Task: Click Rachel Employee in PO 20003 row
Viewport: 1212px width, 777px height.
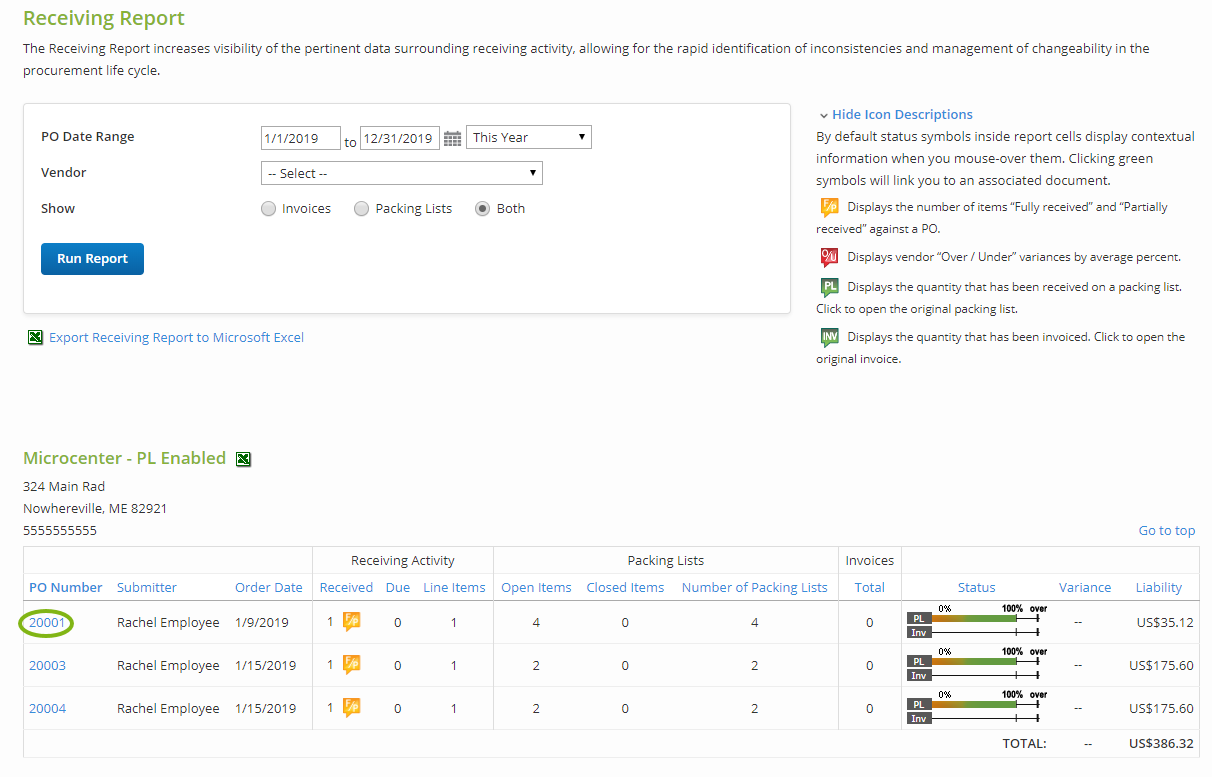Action: tap(168, 666)
